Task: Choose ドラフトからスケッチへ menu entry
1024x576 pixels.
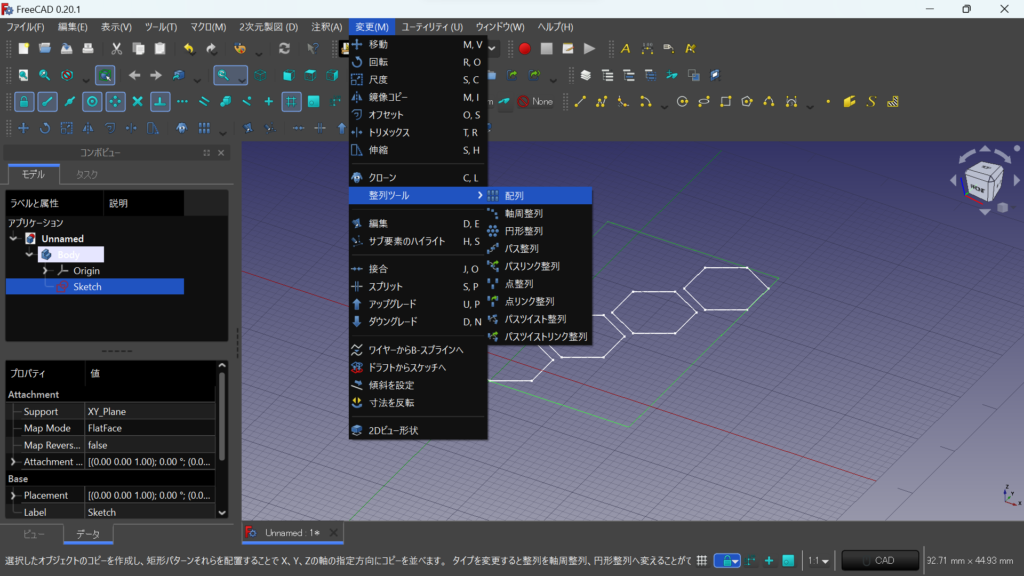Action: (x=418, y=367)
